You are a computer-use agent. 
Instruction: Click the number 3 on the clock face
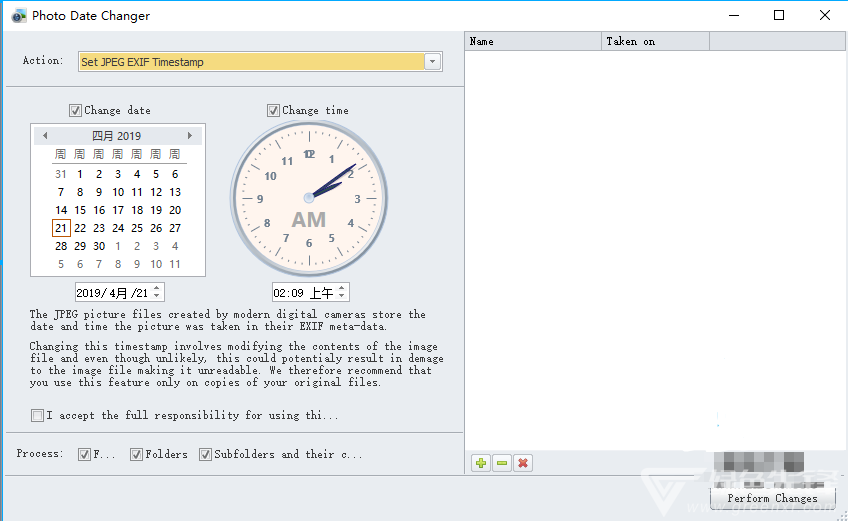pos(357,199)
